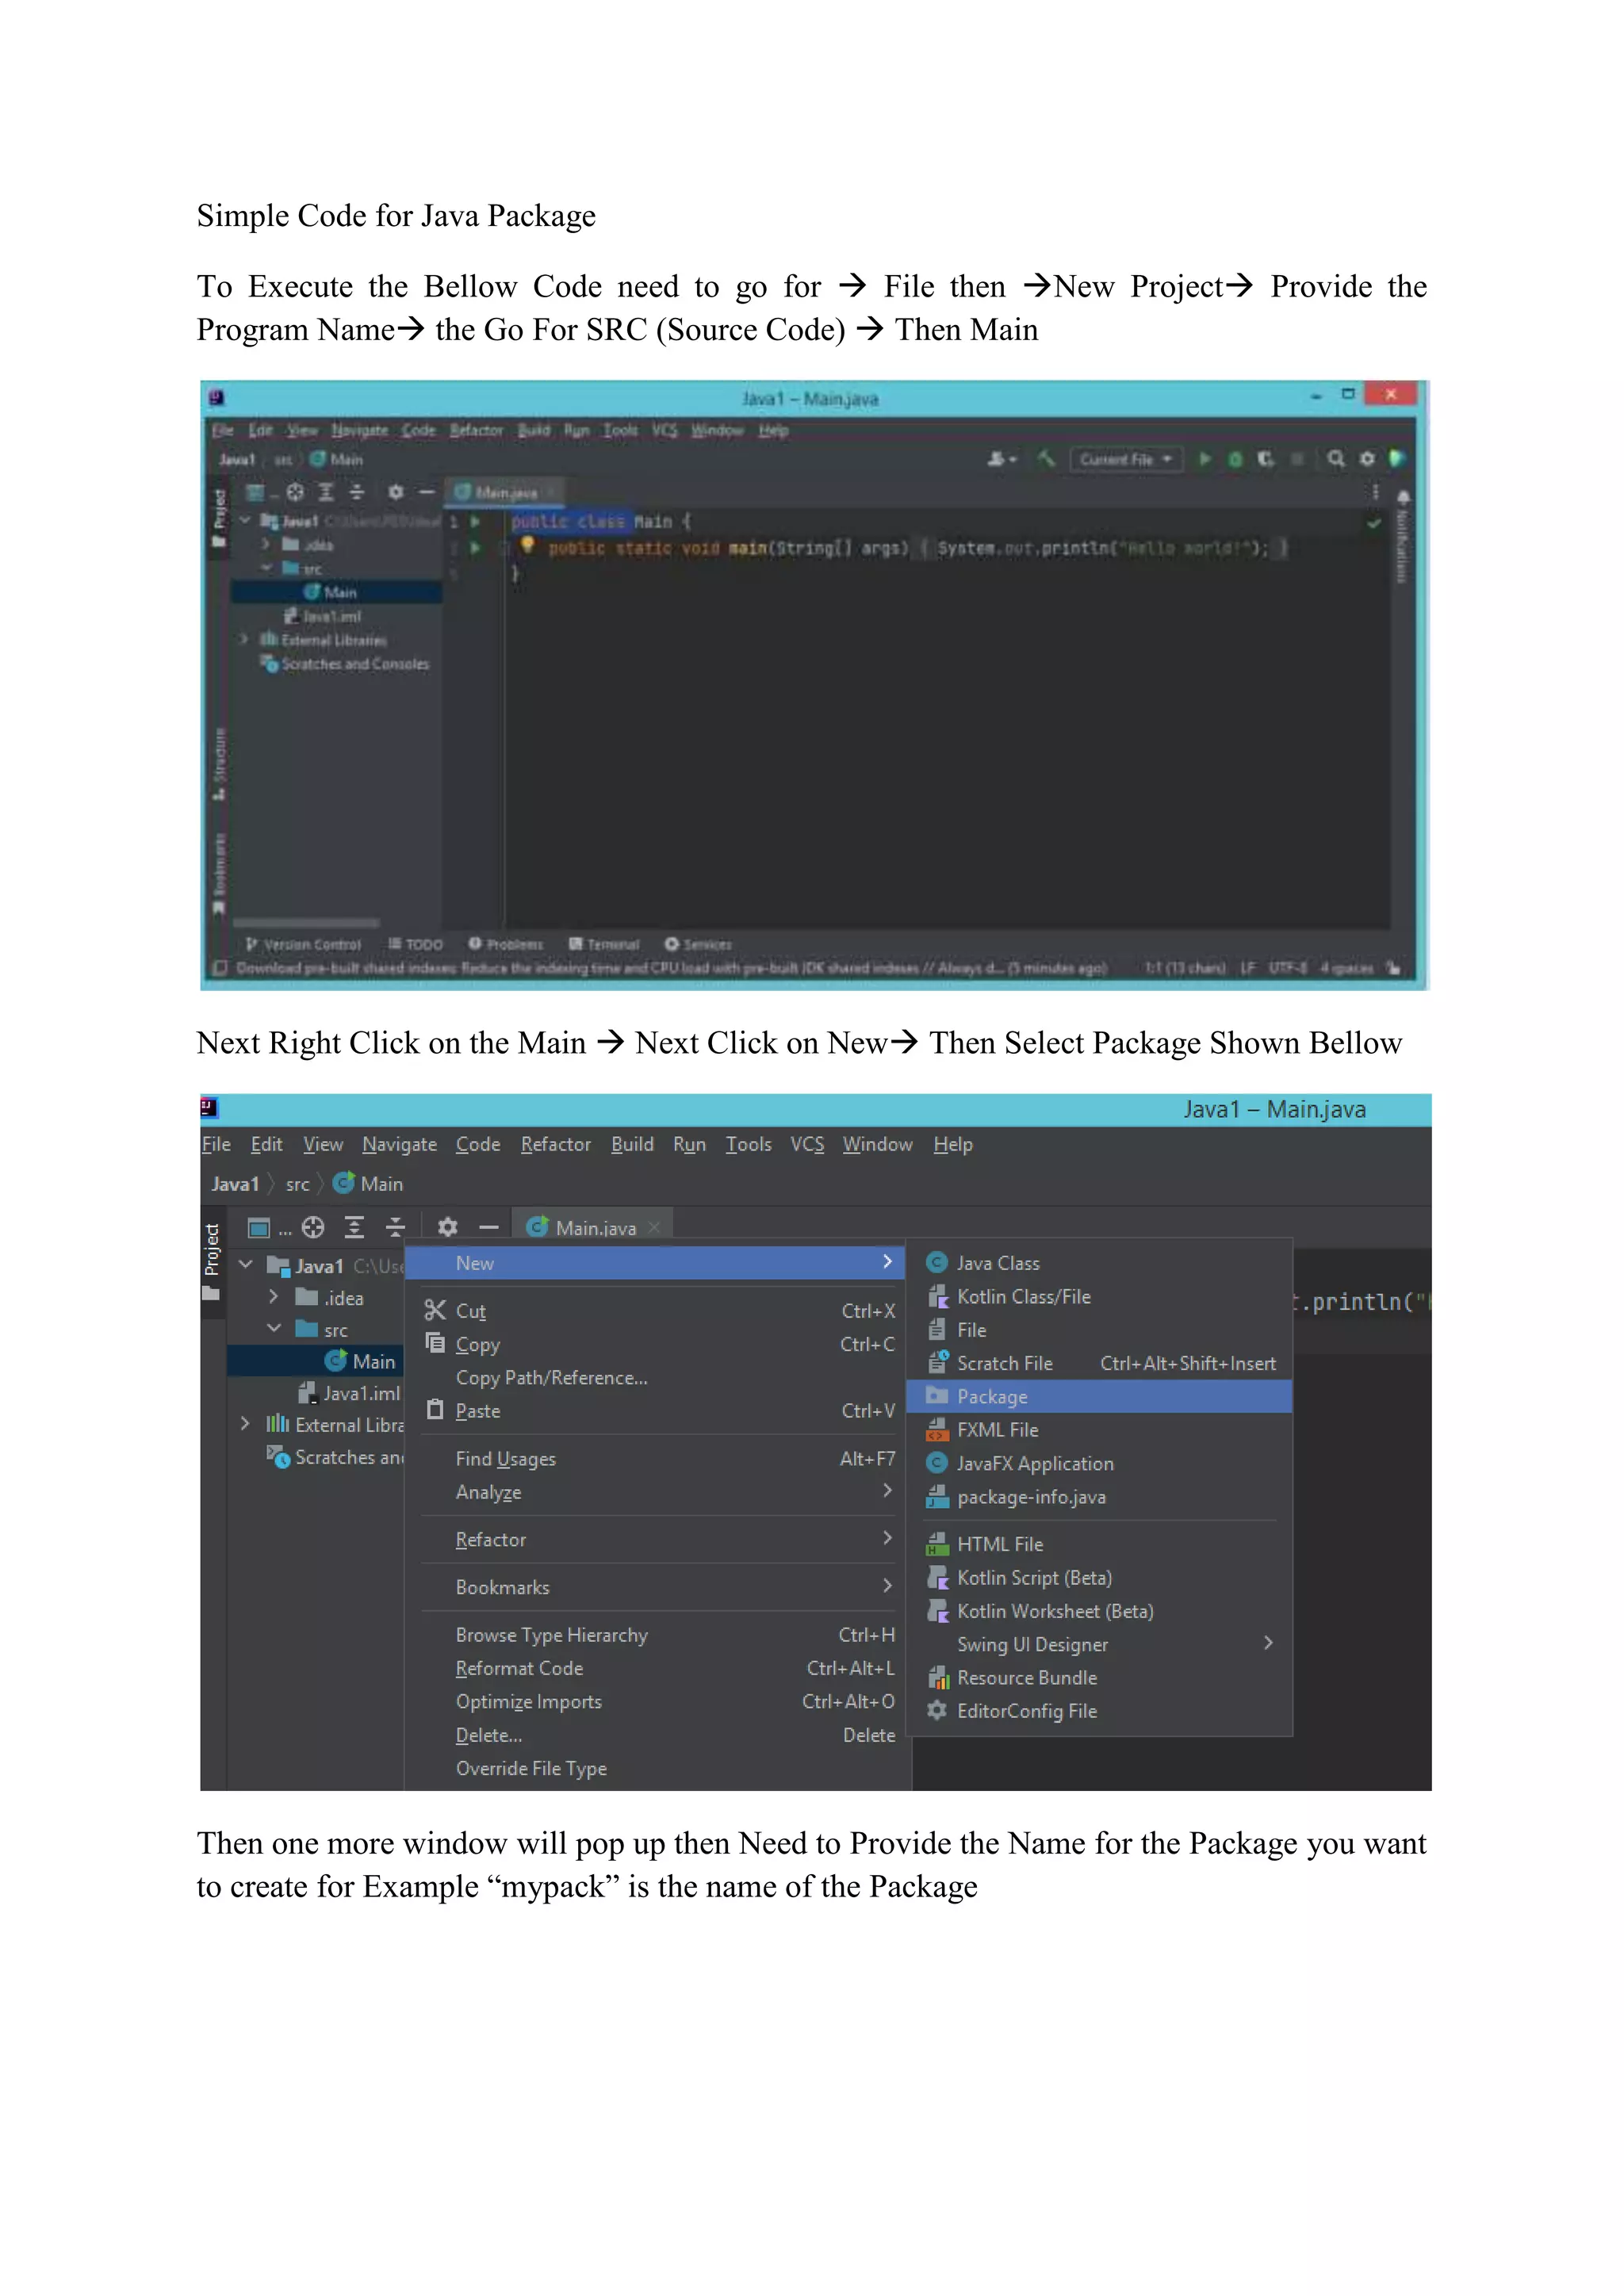Select Java1.iml file in context-menu screenshot tree
Viewport: 1624px width, 2296px height.
click(x=350, y=1393)
